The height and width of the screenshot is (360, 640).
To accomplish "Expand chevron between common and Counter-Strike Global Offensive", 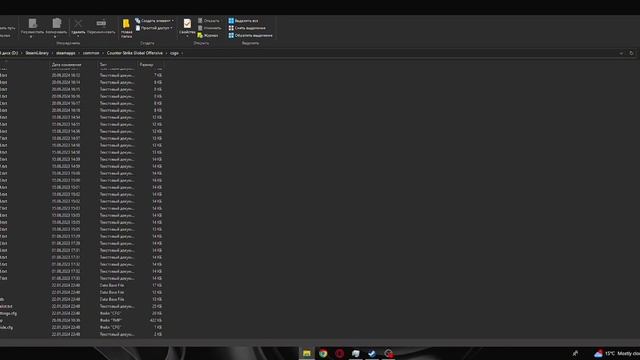I will click(103, 53).
